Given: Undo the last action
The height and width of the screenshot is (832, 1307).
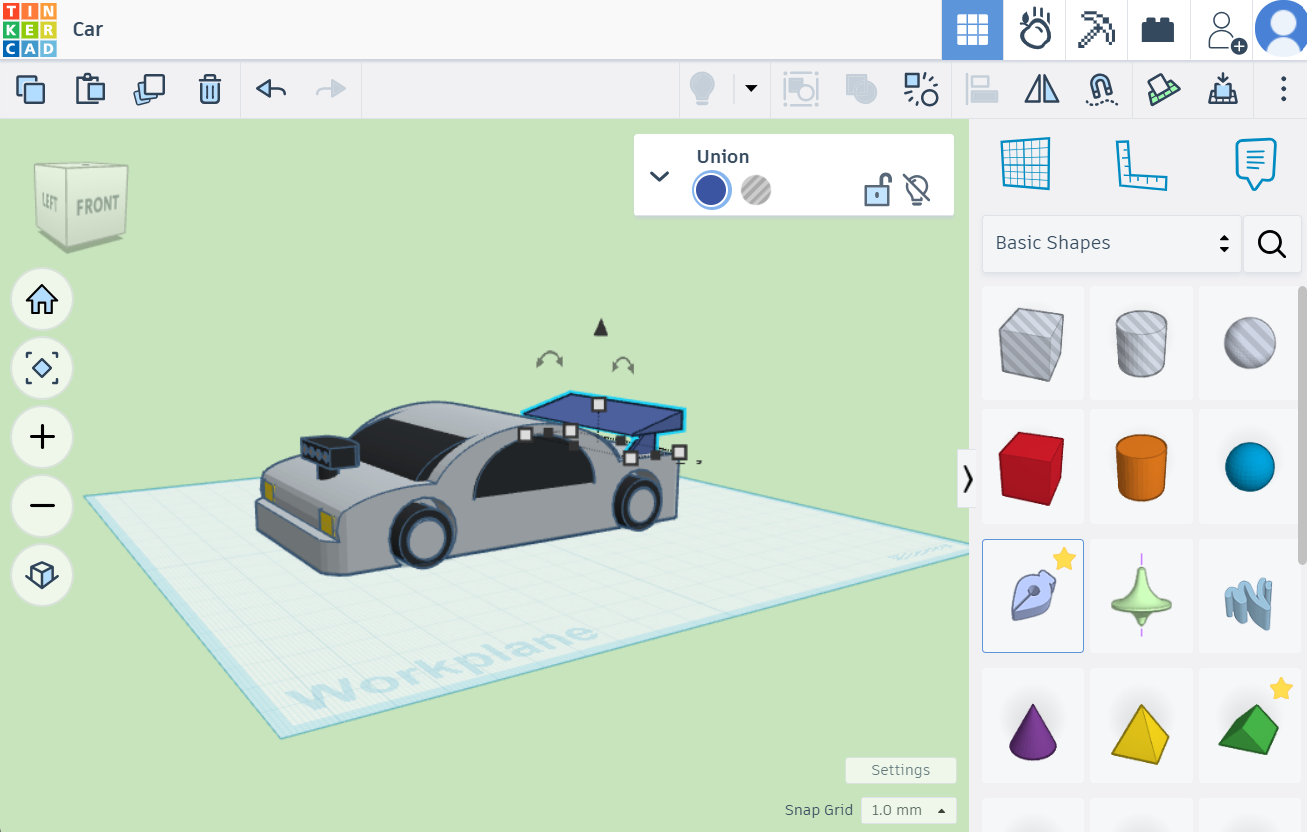Looking at the screenshot, I should click(271, 89).
